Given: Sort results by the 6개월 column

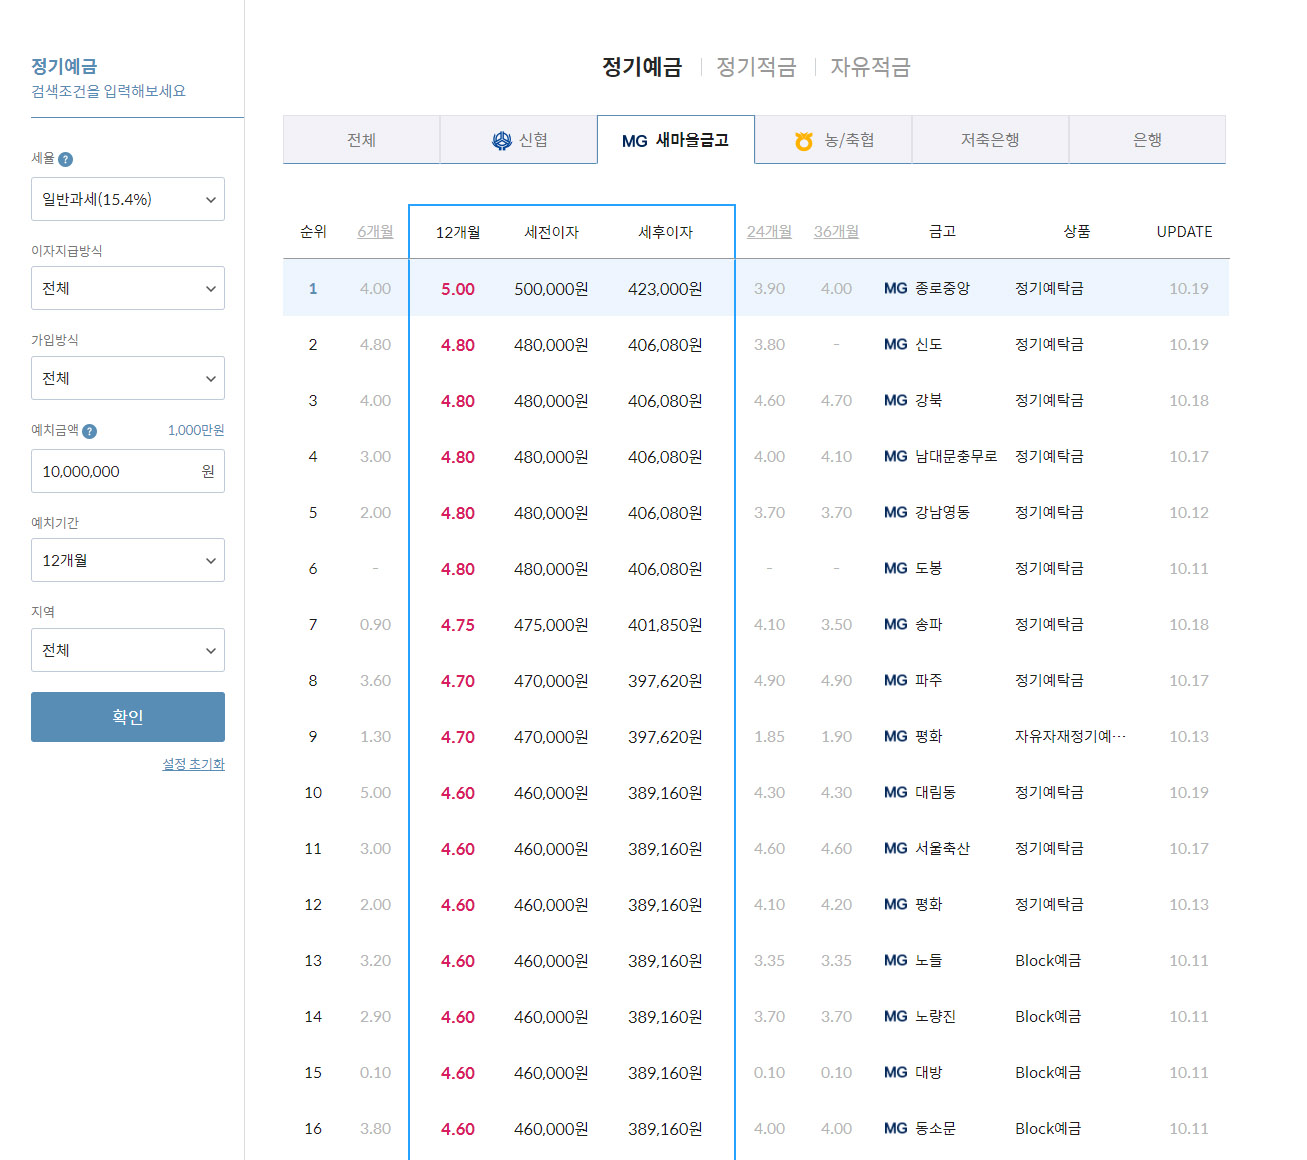Looking at the screenshot, I should 376,231.
